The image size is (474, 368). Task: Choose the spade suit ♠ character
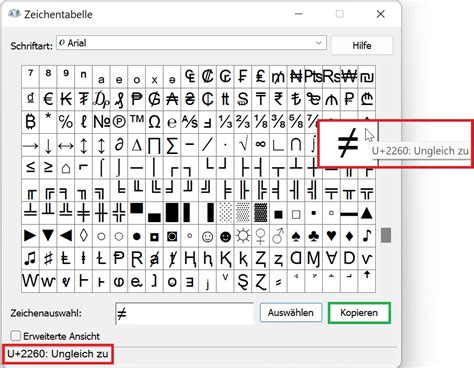pyautogui.click(x=296, y=236)
